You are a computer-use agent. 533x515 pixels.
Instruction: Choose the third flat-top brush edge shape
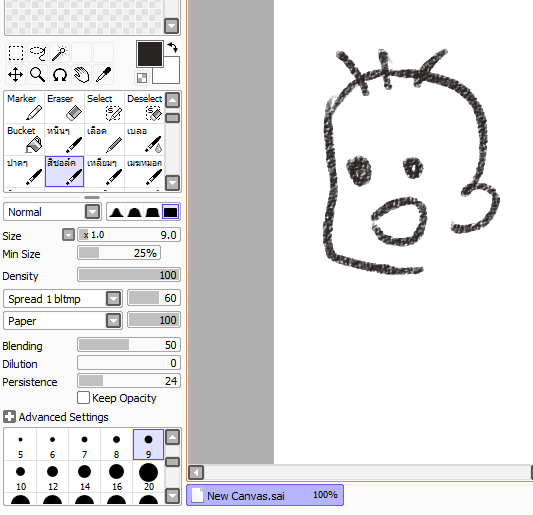click(152, 212)
